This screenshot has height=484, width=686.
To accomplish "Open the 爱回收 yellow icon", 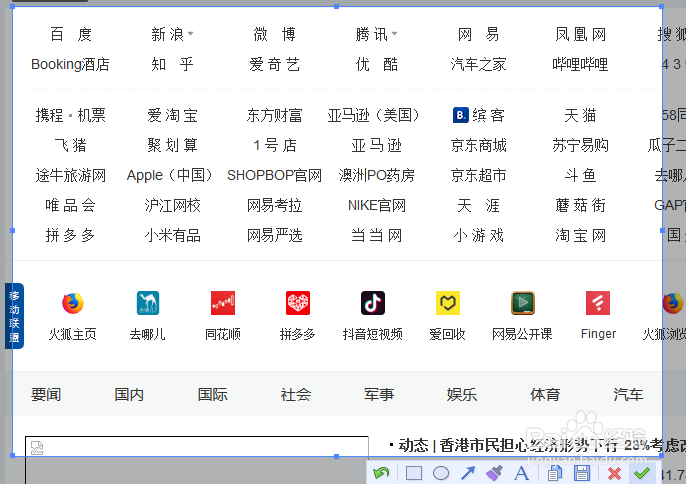I will click(x=448, y=303).
